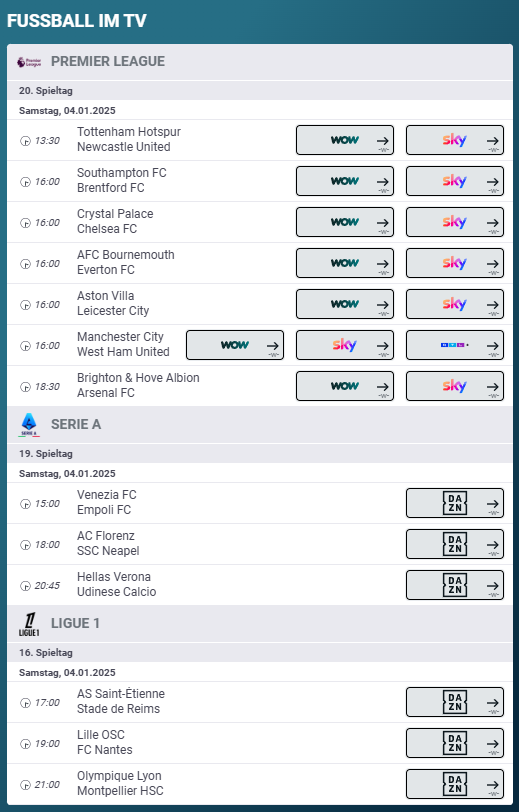Click the Ligue 1 section heading
The width and height of the screenshot is (519, 812).
coord(75,624)
